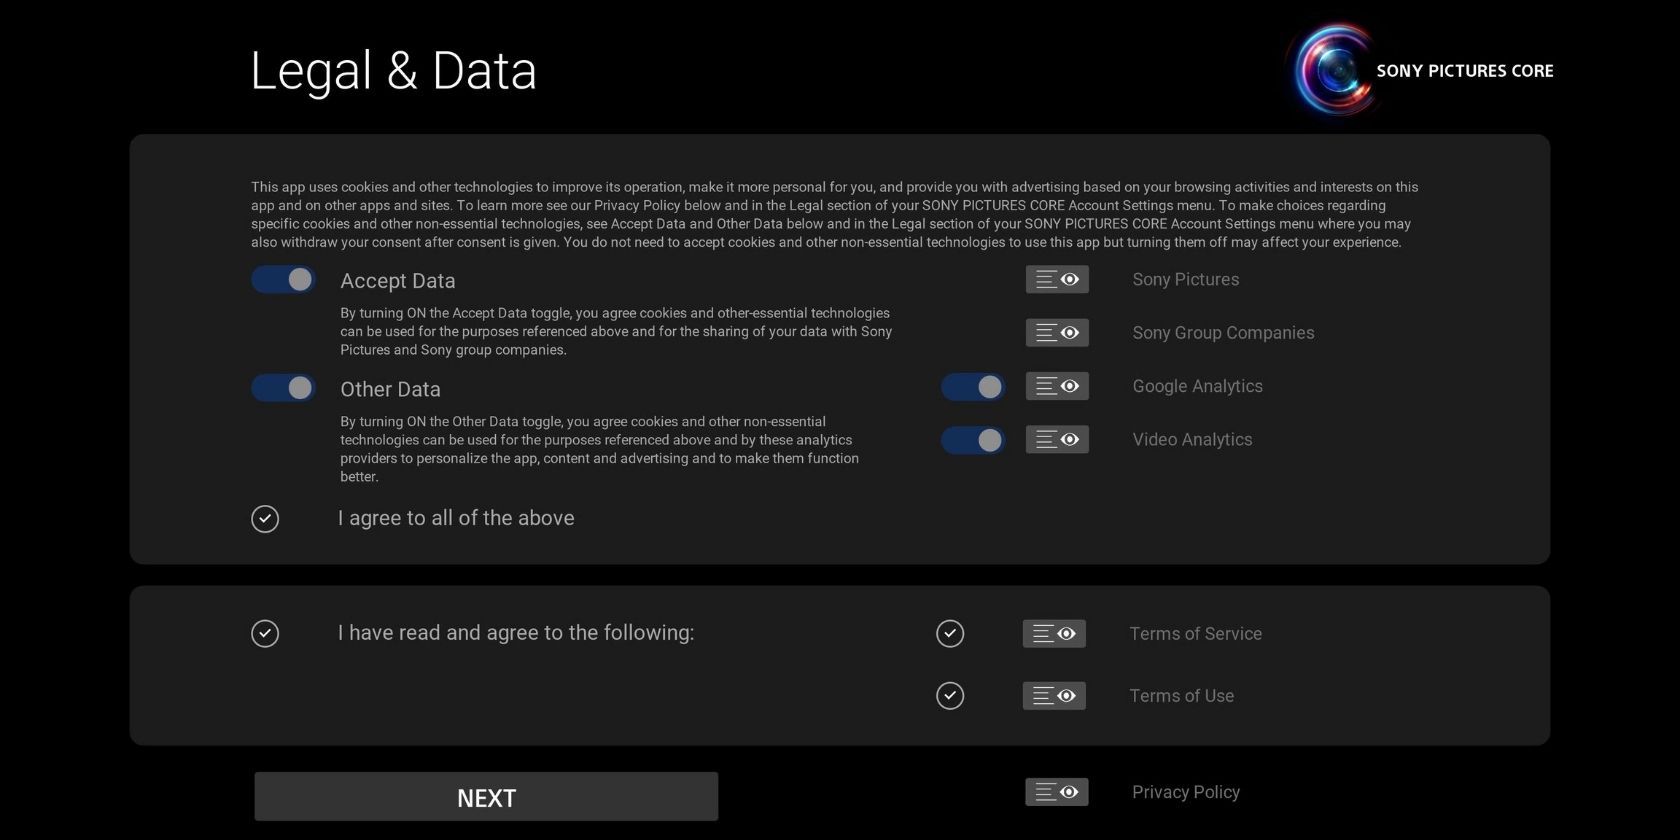View the Sony Pictures data details

(x=1057, y=279)
